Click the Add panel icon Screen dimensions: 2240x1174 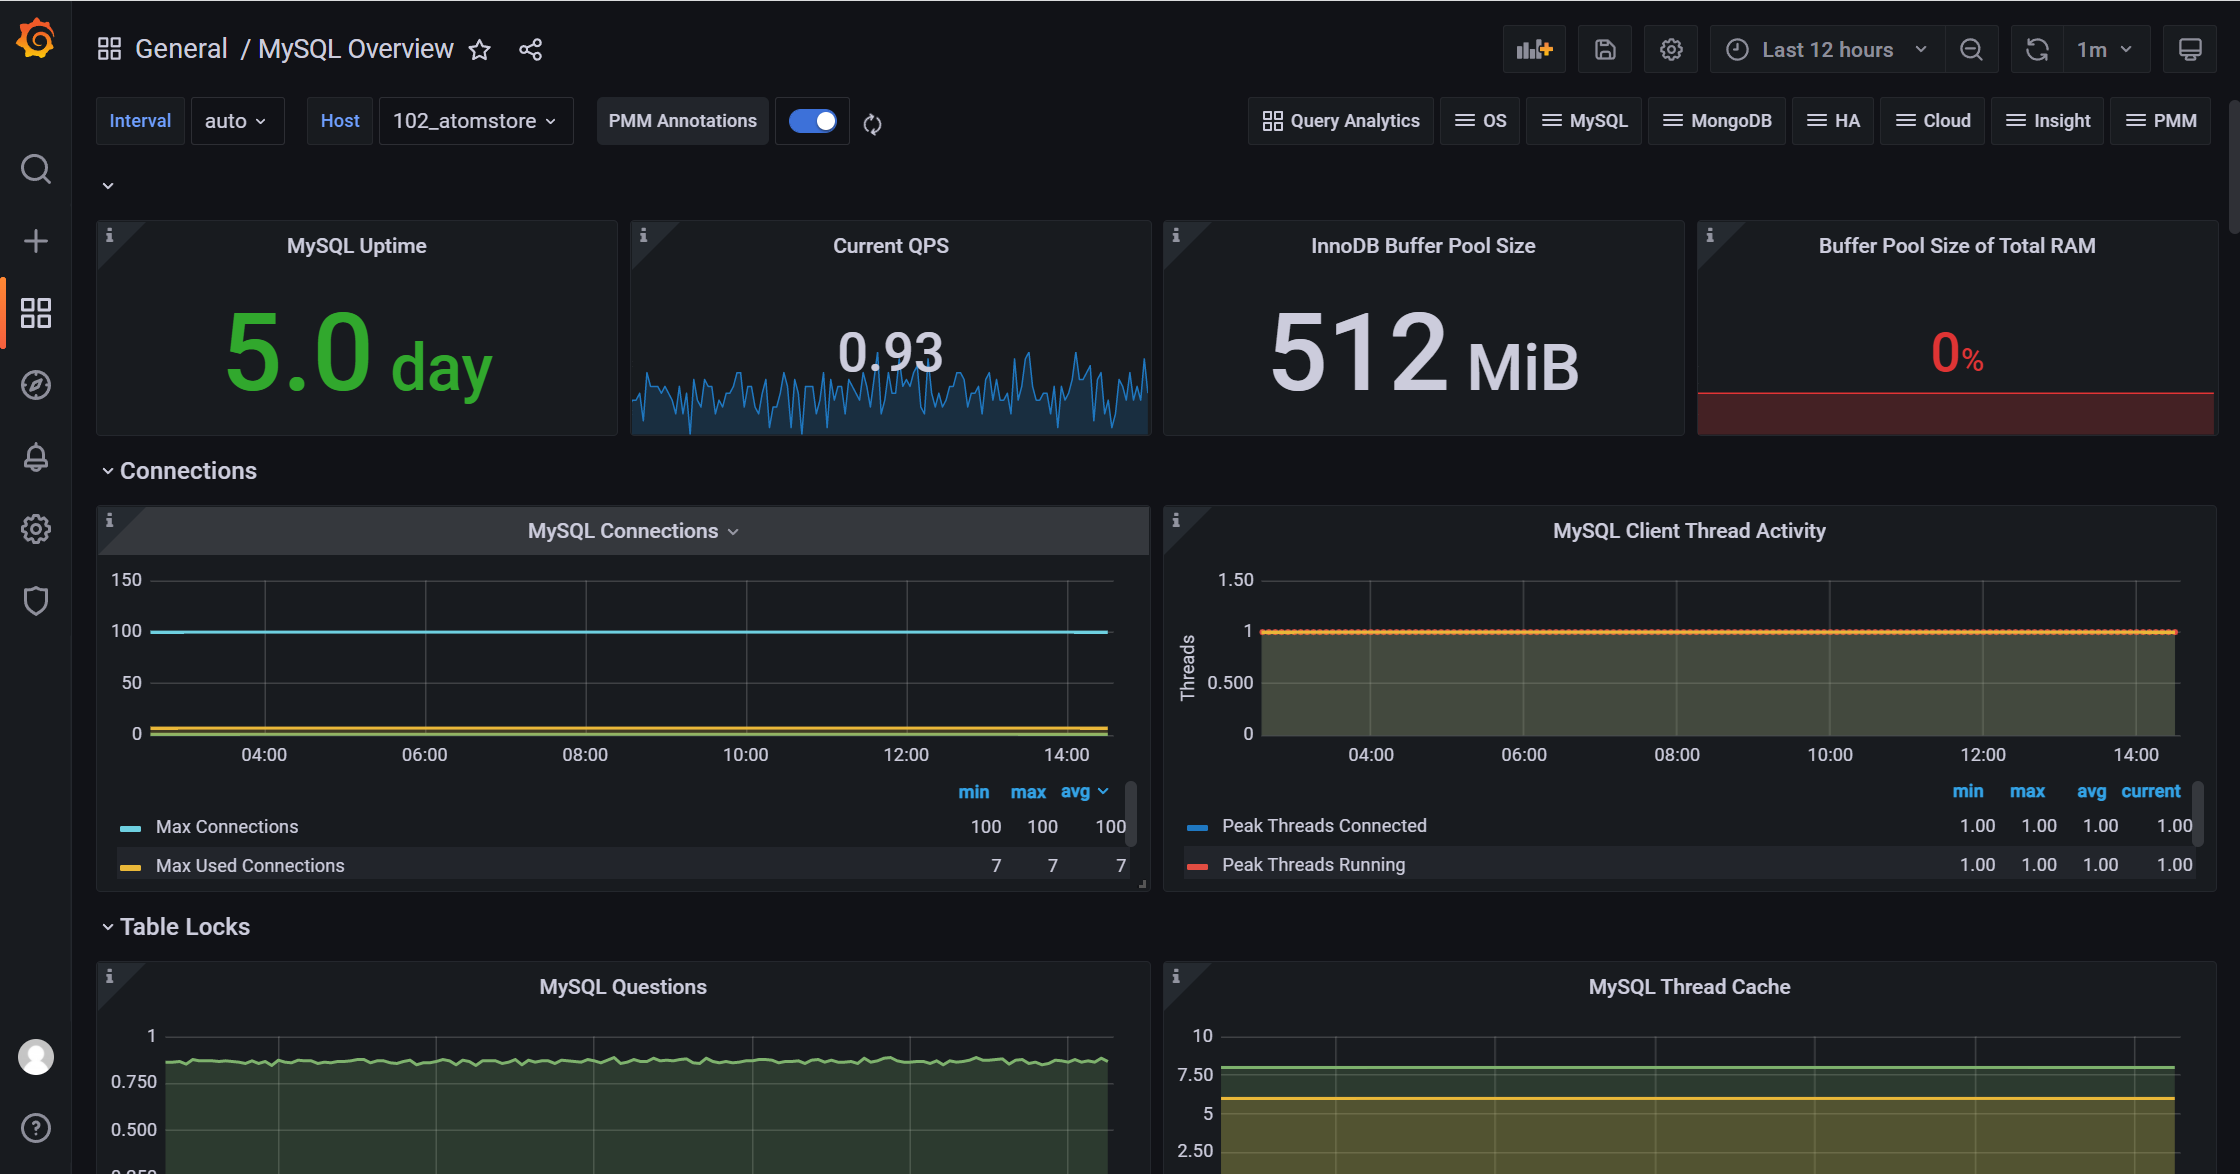tap(1534, 49)
